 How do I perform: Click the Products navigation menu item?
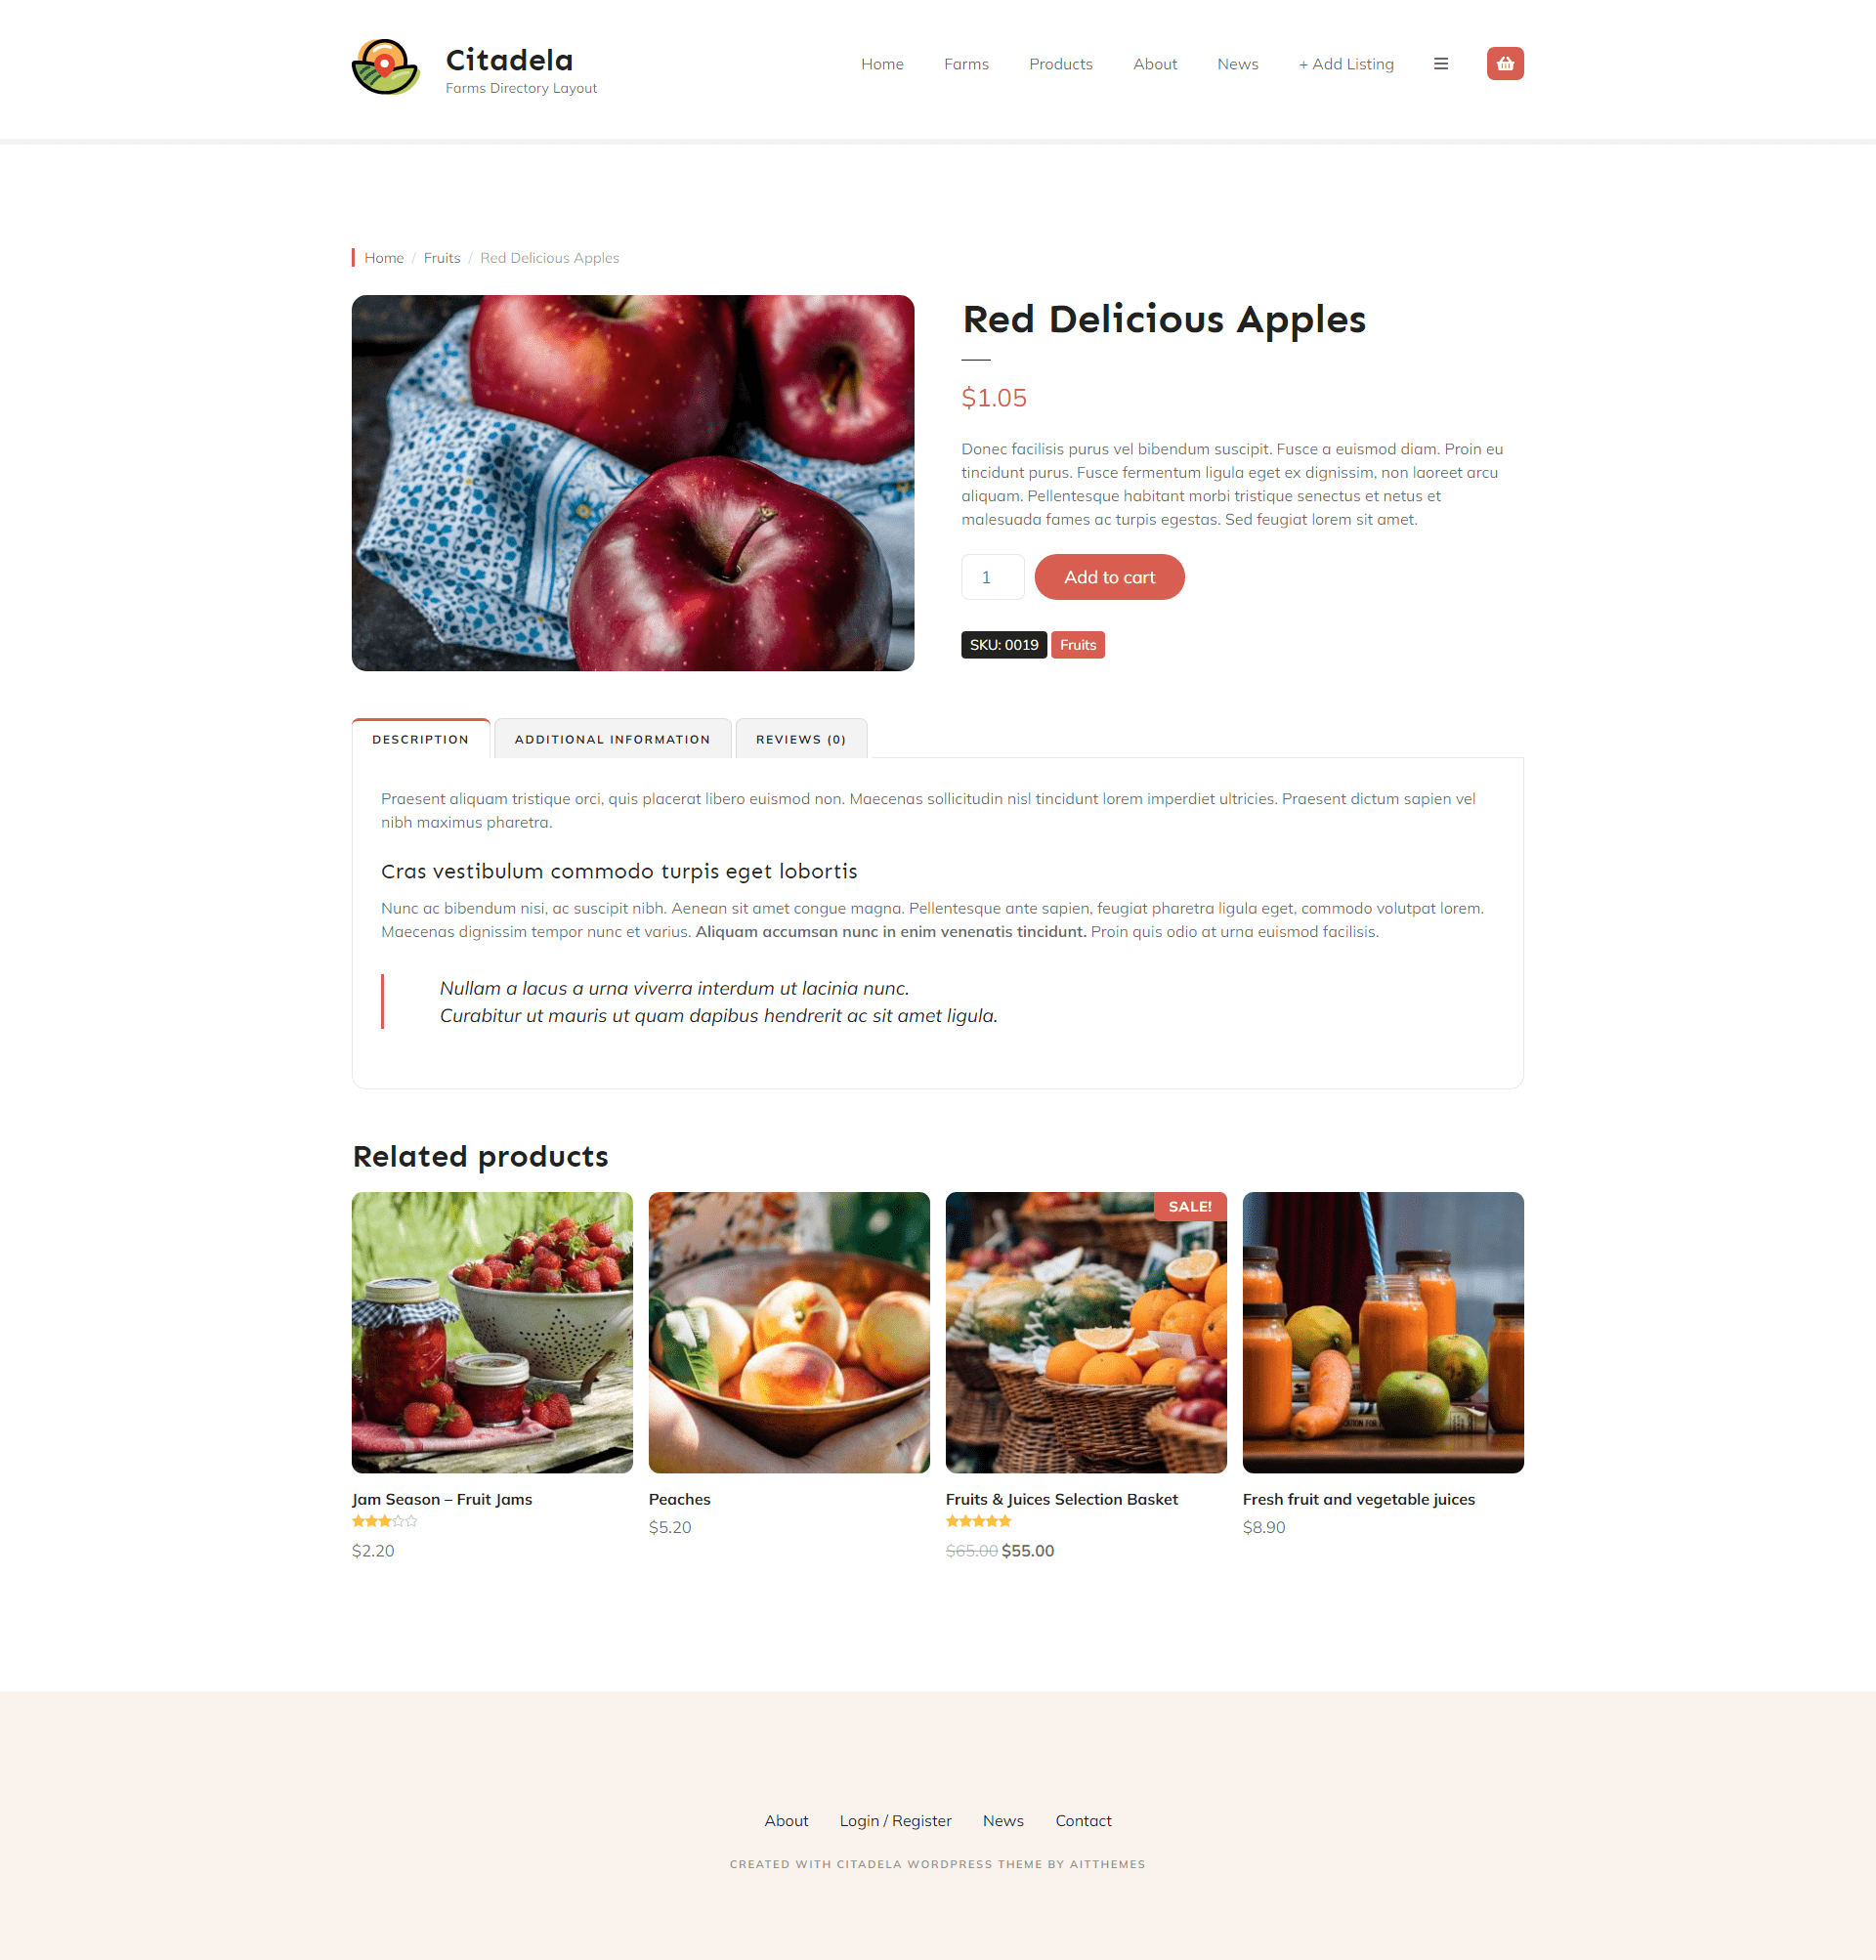[x=1059, y=63]
